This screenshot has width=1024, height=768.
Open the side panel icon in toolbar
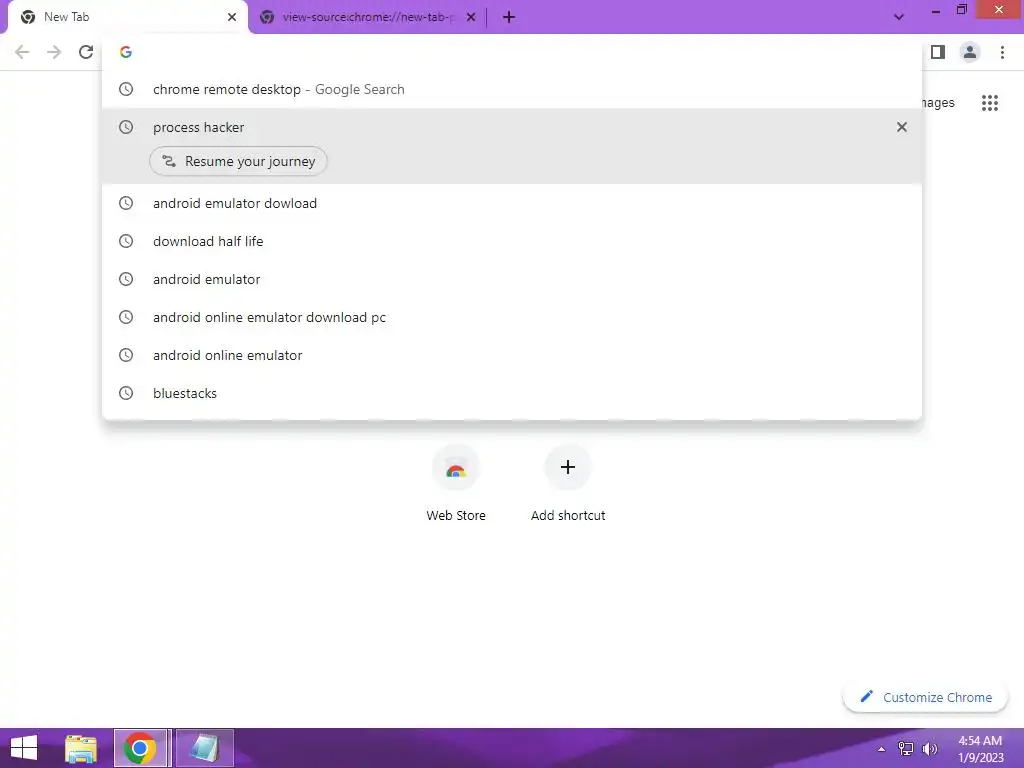click(938, 52)
